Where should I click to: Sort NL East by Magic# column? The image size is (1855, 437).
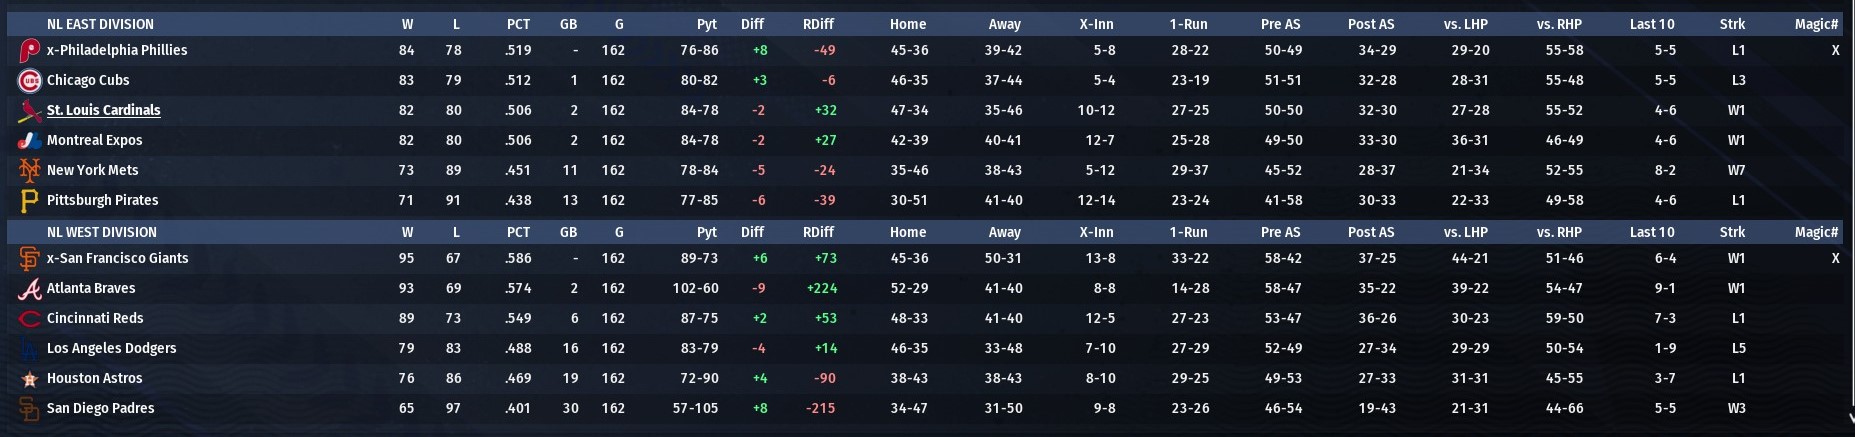[1815, 24]
